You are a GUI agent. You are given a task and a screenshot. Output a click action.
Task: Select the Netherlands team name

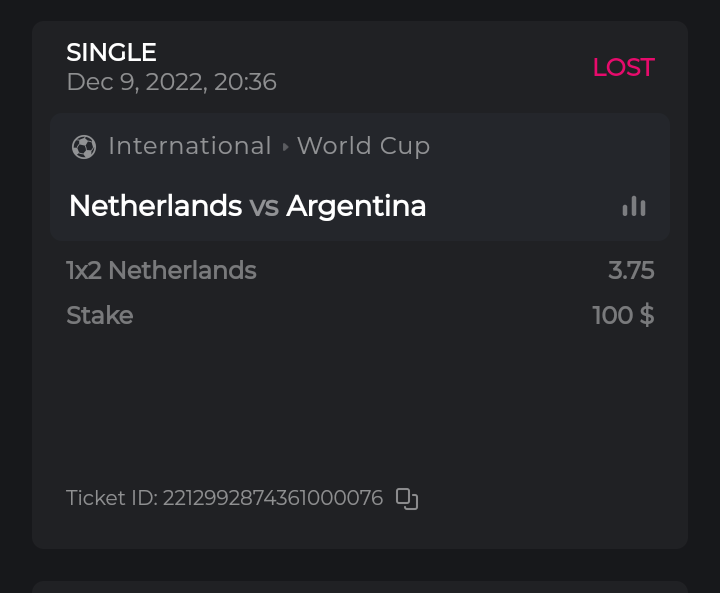(x=155, y=206)
